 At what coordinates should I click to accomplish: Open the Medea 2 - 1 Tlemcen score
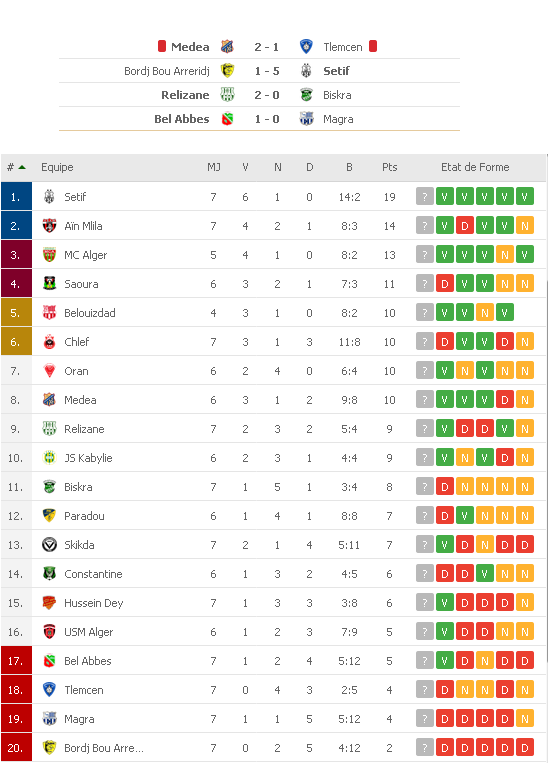pyautogui.click(x=267, y=47)
